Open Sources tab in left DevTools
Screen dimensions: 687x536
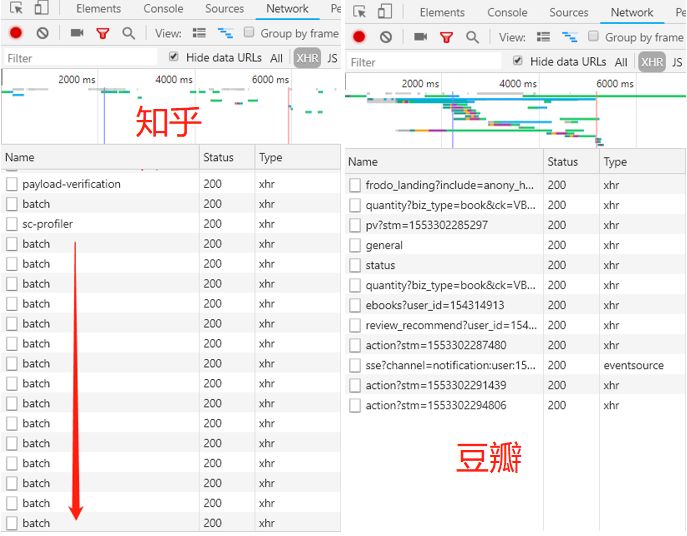[224, 9]
